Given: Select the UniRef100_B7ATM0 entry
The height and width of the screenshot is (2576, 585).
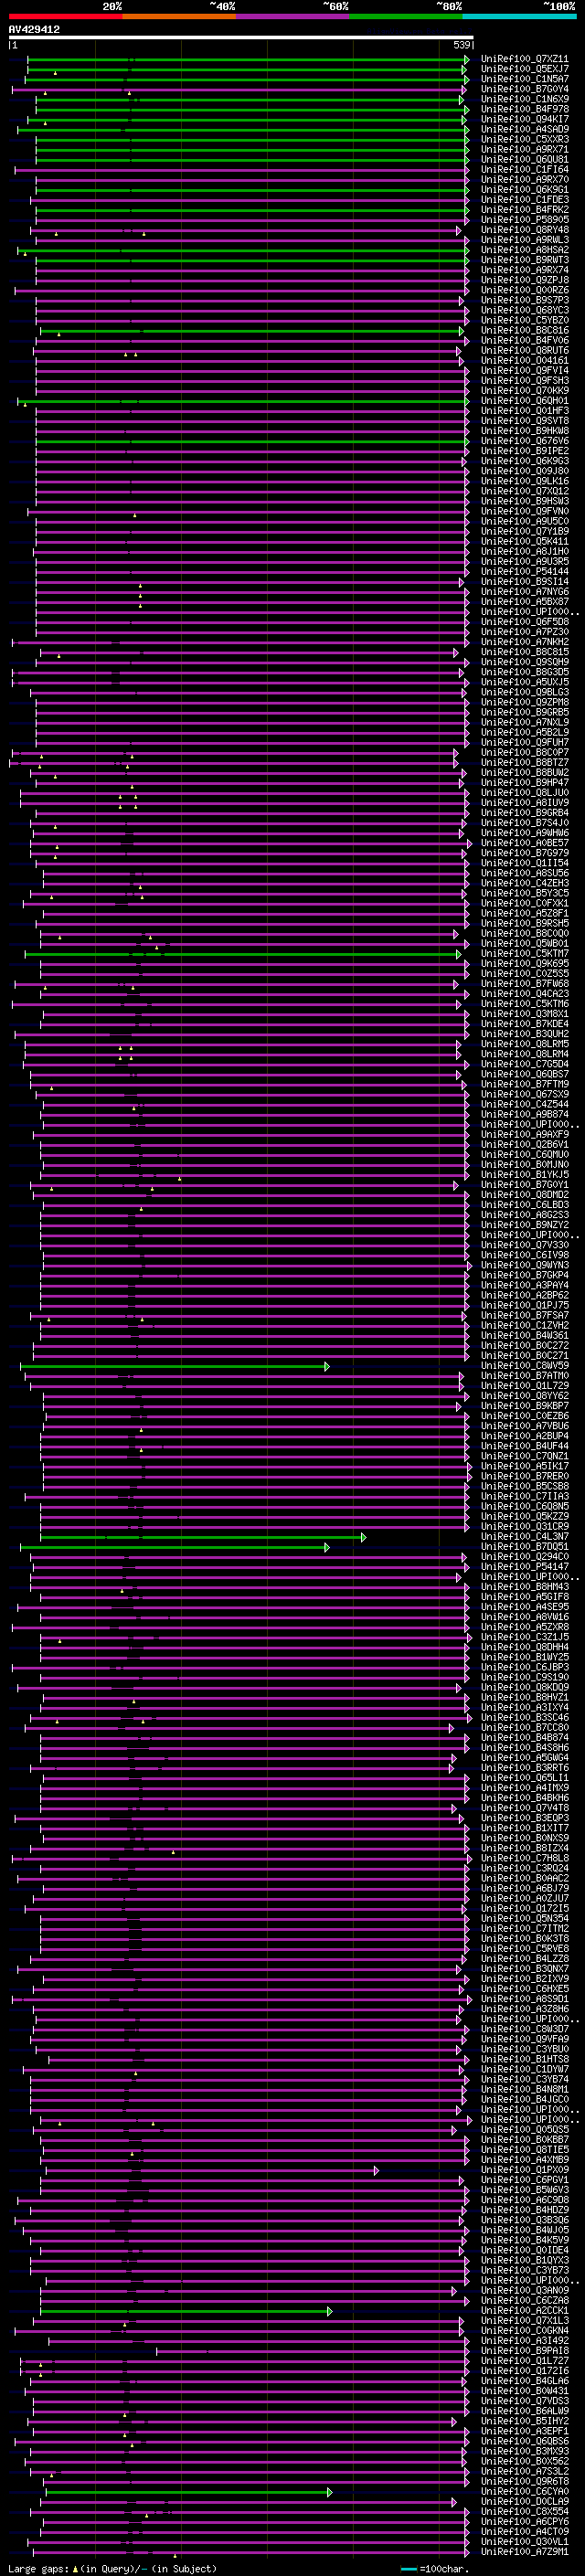Looking at the screenshot, I should click(x=525, y=1375).
